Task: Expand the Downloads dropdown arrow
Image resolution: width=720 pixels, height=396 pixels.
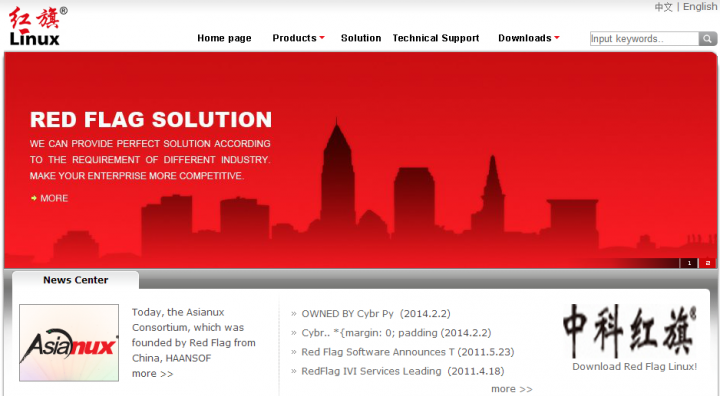Action: [557, 38]
